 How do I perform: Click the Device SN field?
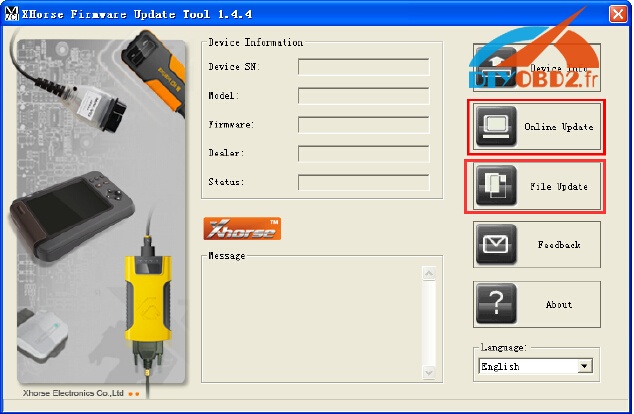click(x=363, y=67)
